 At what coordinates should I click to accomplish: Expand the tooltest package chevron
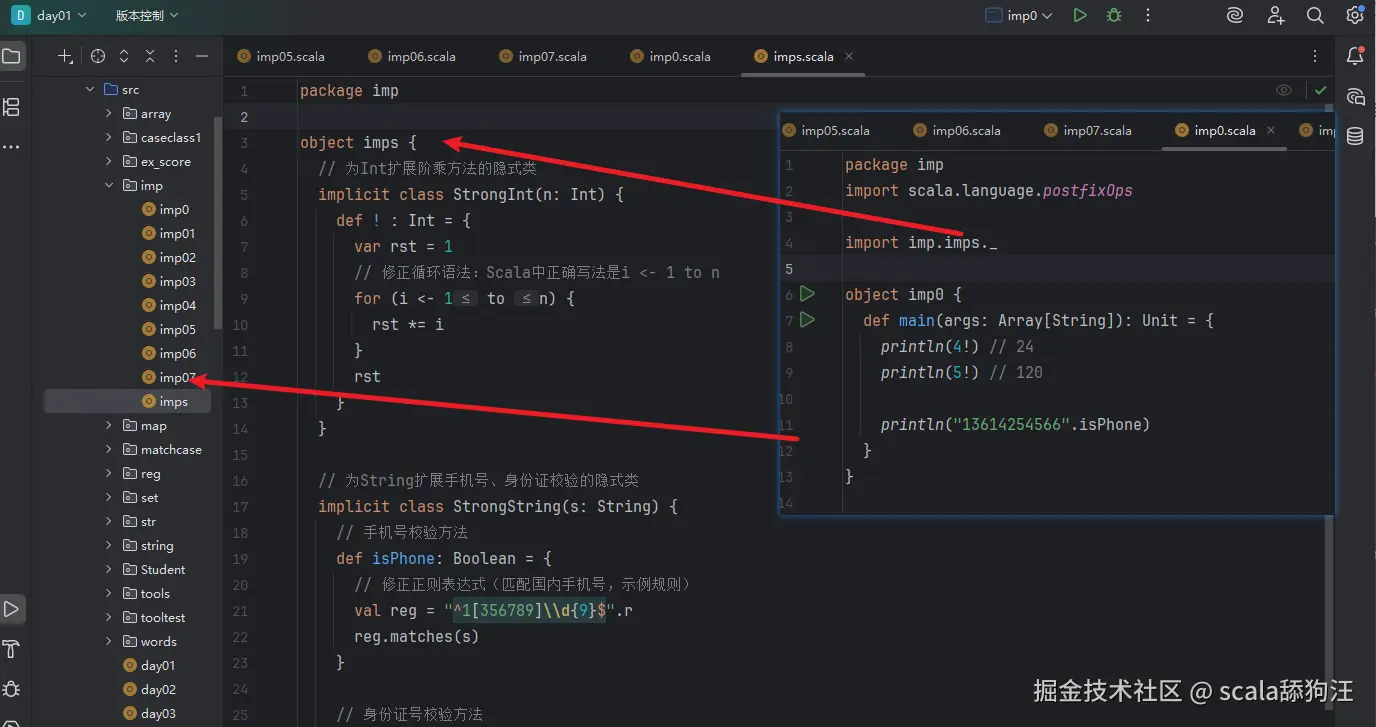coord(109,617)
